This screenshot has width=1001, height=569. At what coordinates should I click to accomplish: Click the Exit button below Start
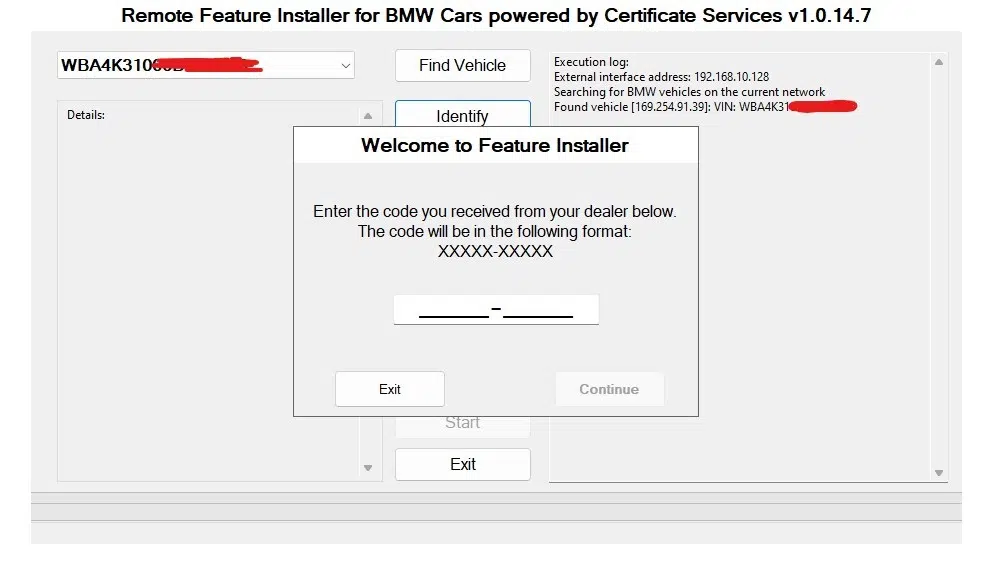pos(462,464)
